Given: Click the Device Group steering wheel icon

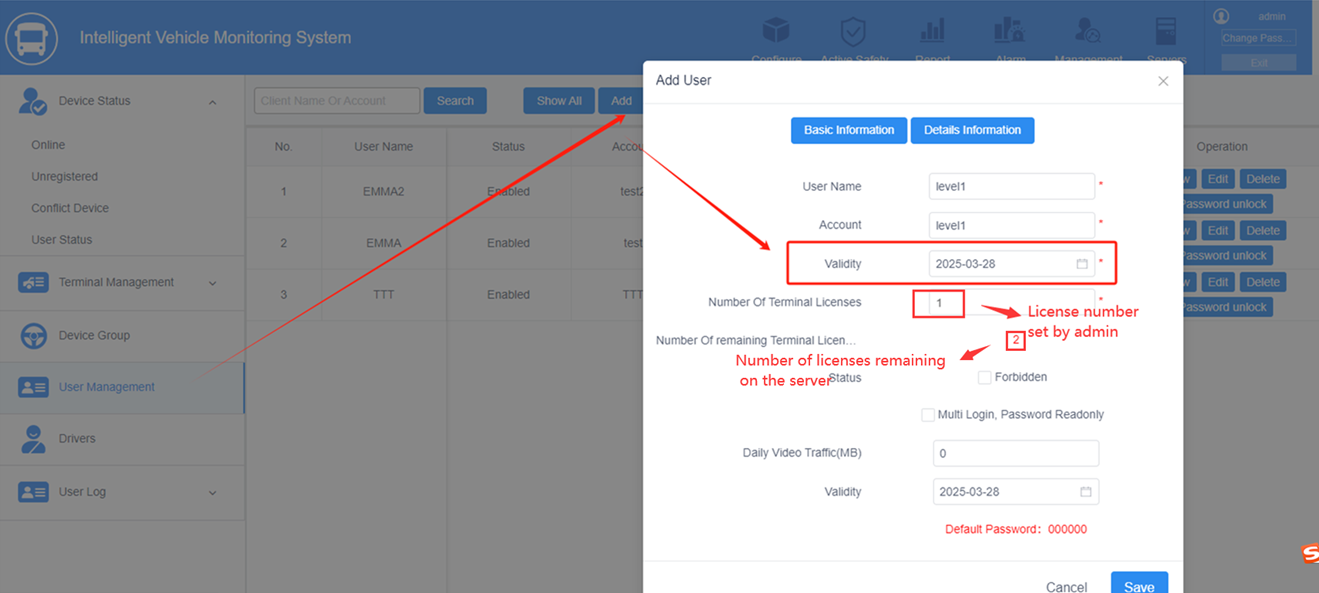Looking at the screenshot, I should click(33, 336).
